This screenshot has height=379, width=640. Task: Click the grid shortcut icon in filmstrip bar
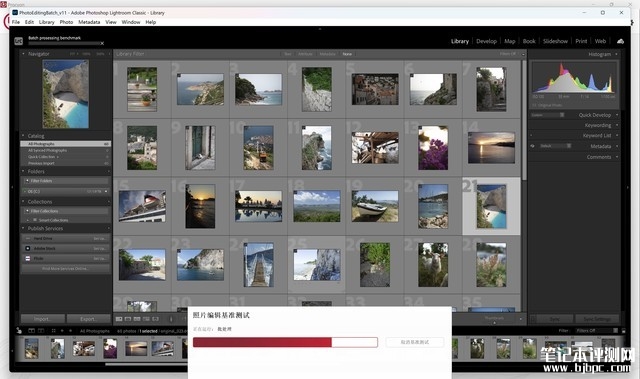click(53, 331)
